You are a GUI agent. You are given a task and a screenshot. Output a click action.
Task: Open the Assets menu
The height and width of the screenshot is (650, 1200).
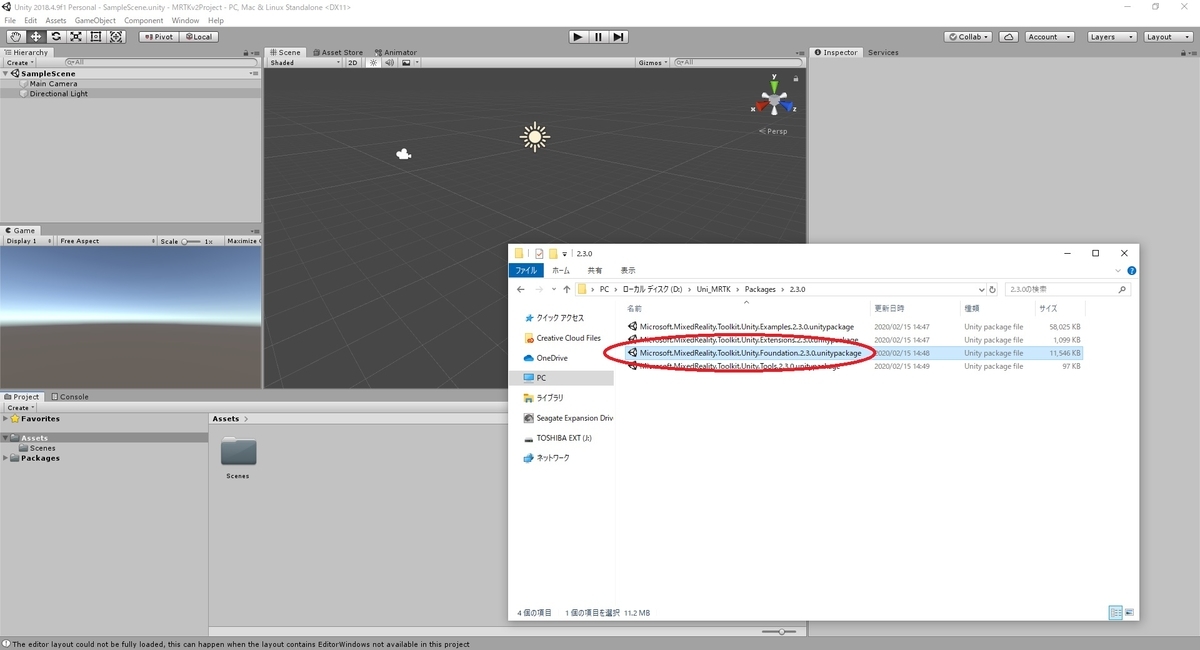[x=56, y=20]
